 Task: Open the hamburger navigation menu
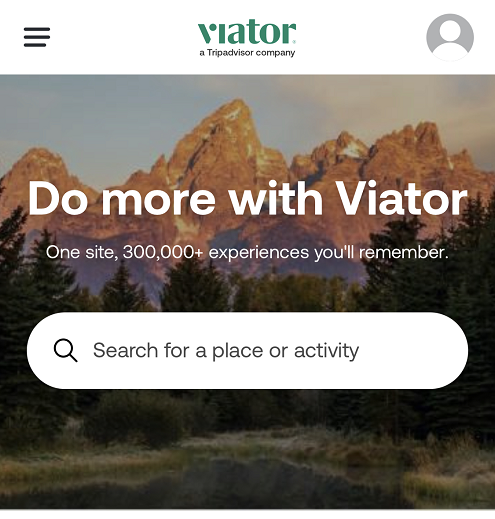pyautogui.click(x=37, y=37)
